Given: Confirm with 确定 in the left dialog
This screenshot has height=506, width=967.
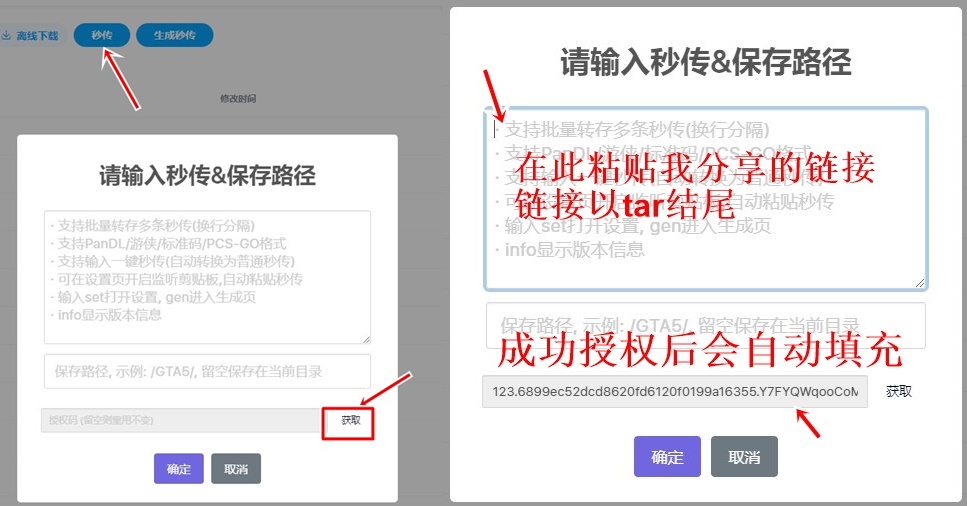Looking at the screenshot, I should (x=179, y=469).
